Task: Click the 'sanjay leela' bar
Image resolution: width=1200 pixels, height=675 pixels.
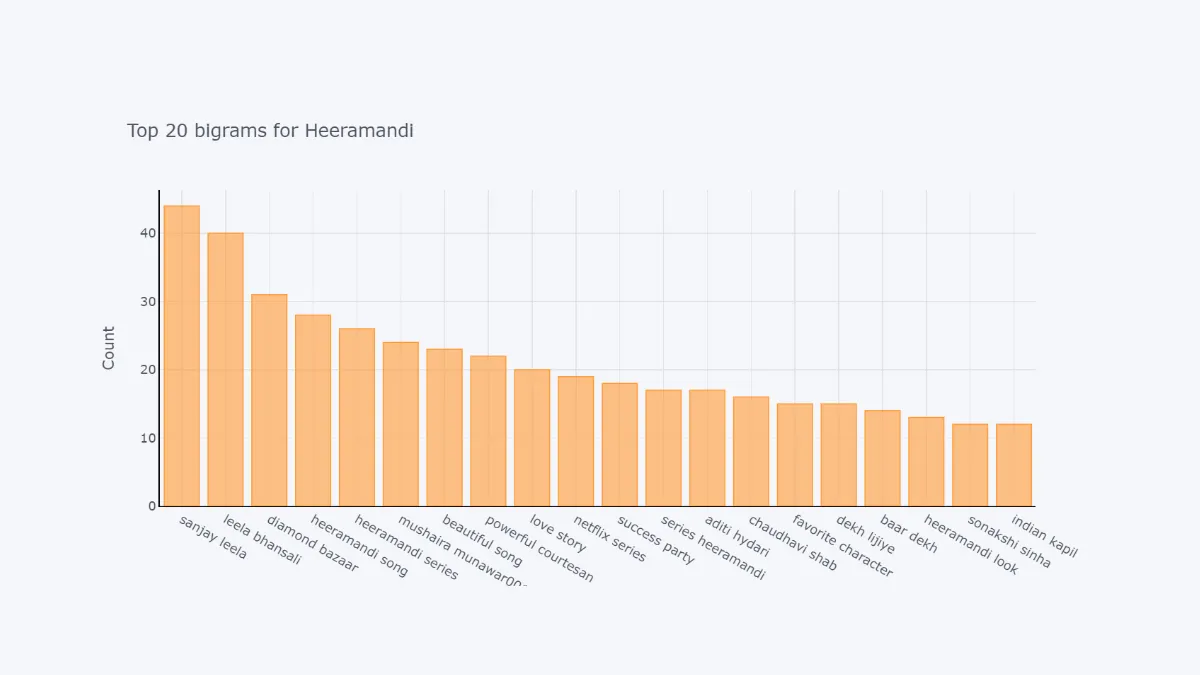Action: pyautogui.click(x=181, y=356)
